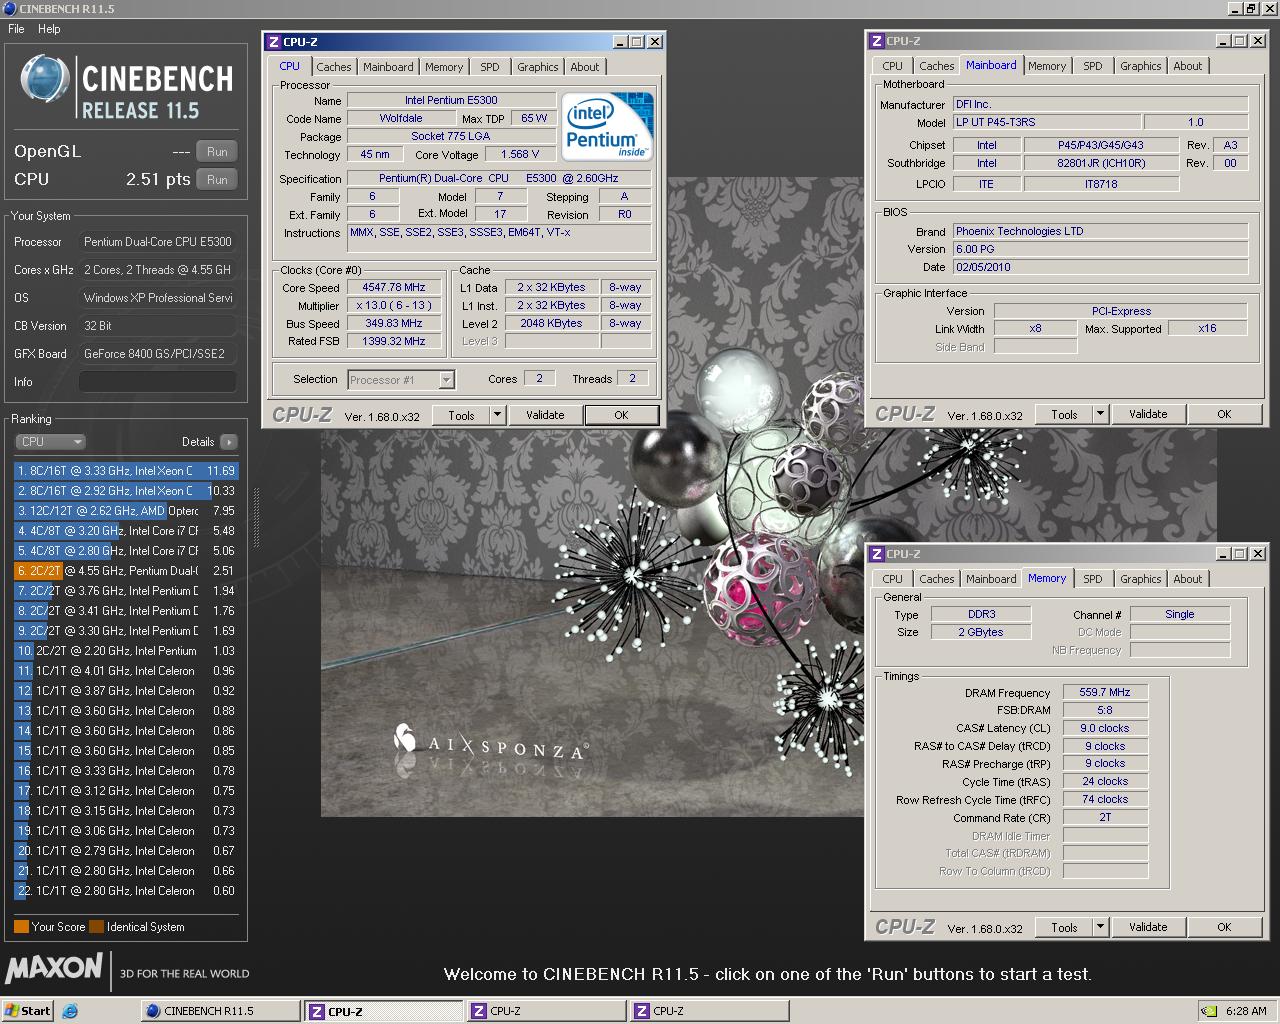
Task: Select ranking row 10 scoring 1.03
Action: click(x=126, y=651)
